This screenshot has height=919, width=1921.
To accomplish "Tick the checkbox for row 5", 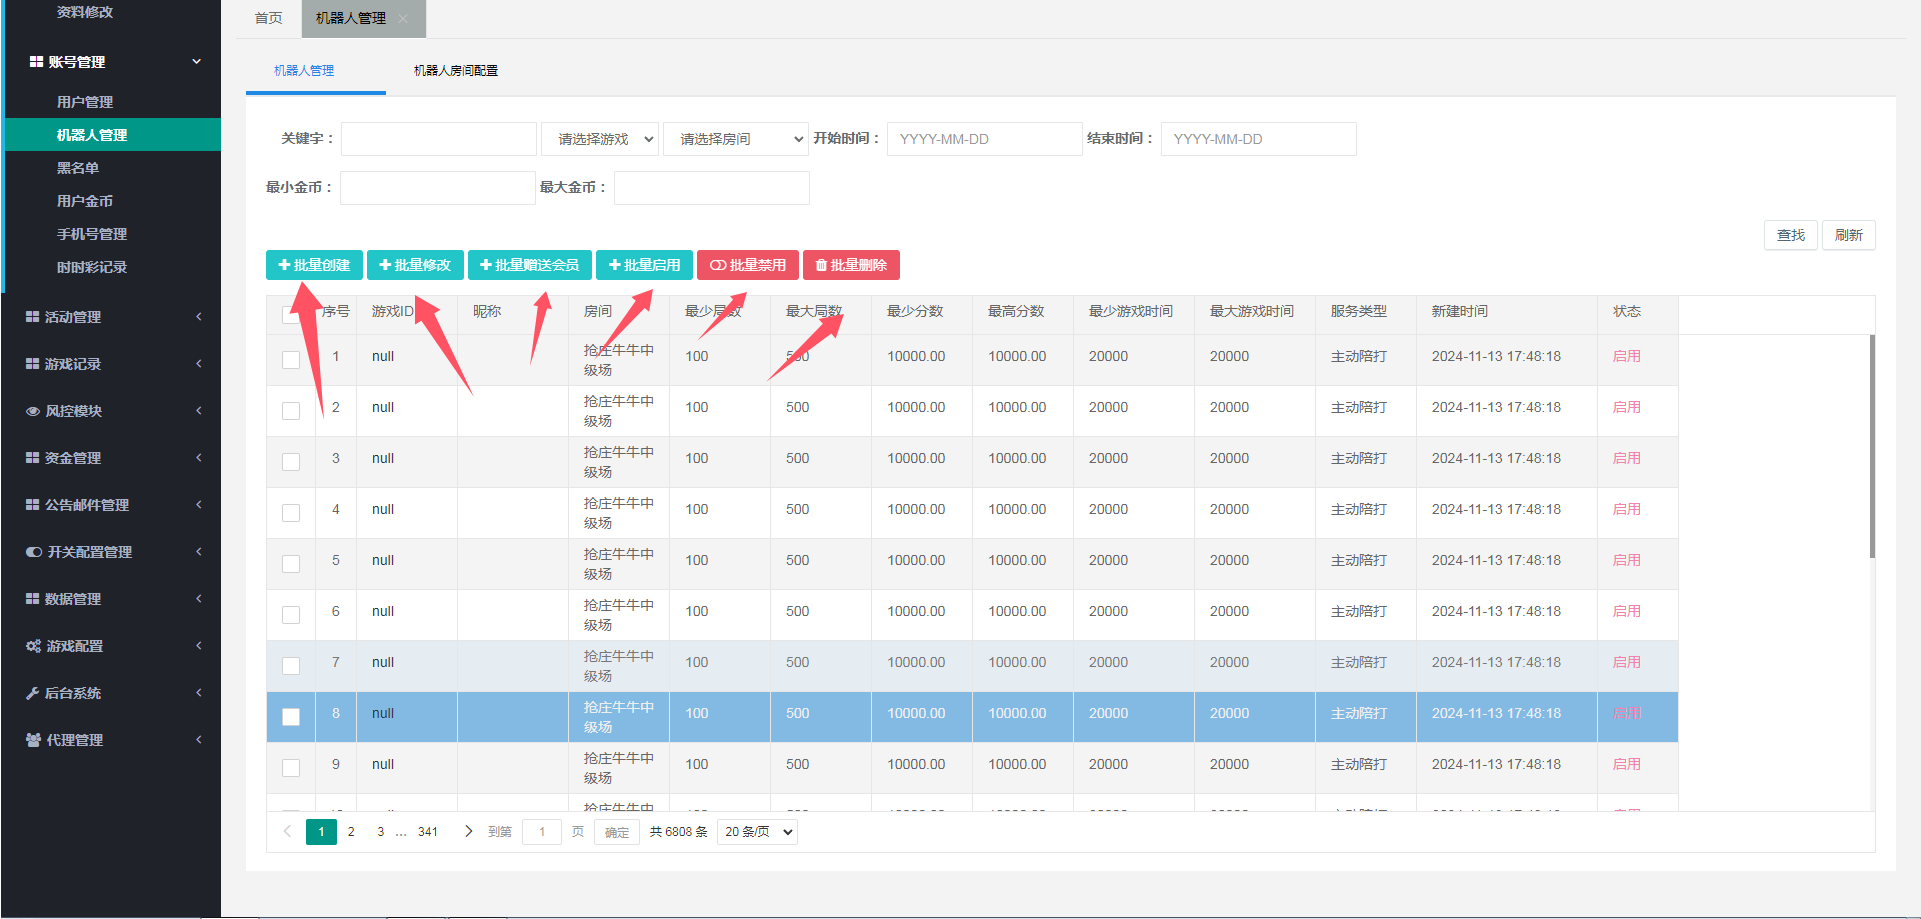I will point(291,564).
